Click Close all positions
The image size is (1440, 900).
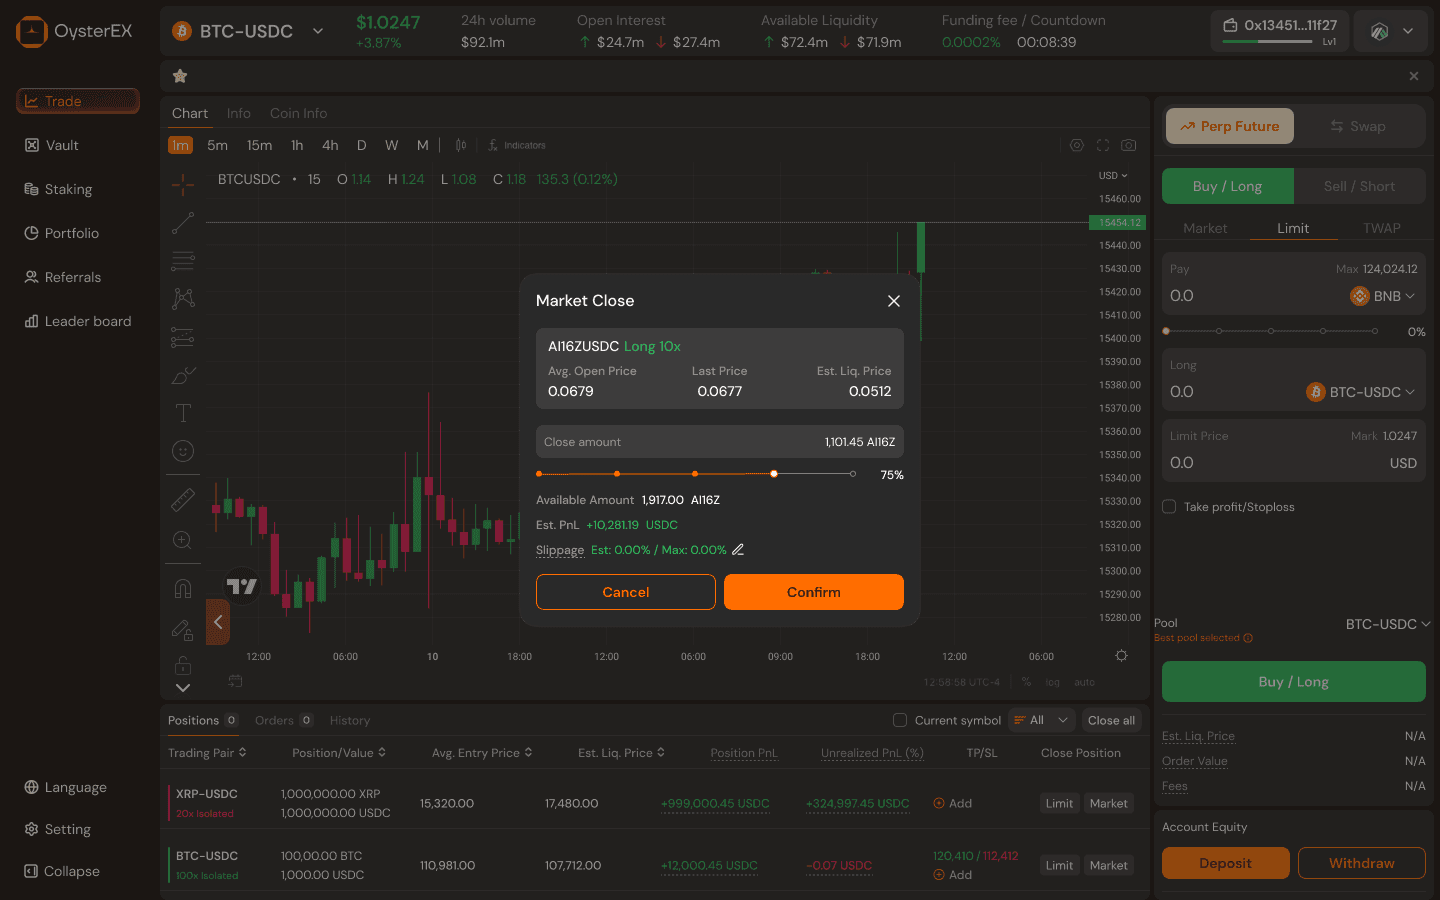(x=1111, y=720)
